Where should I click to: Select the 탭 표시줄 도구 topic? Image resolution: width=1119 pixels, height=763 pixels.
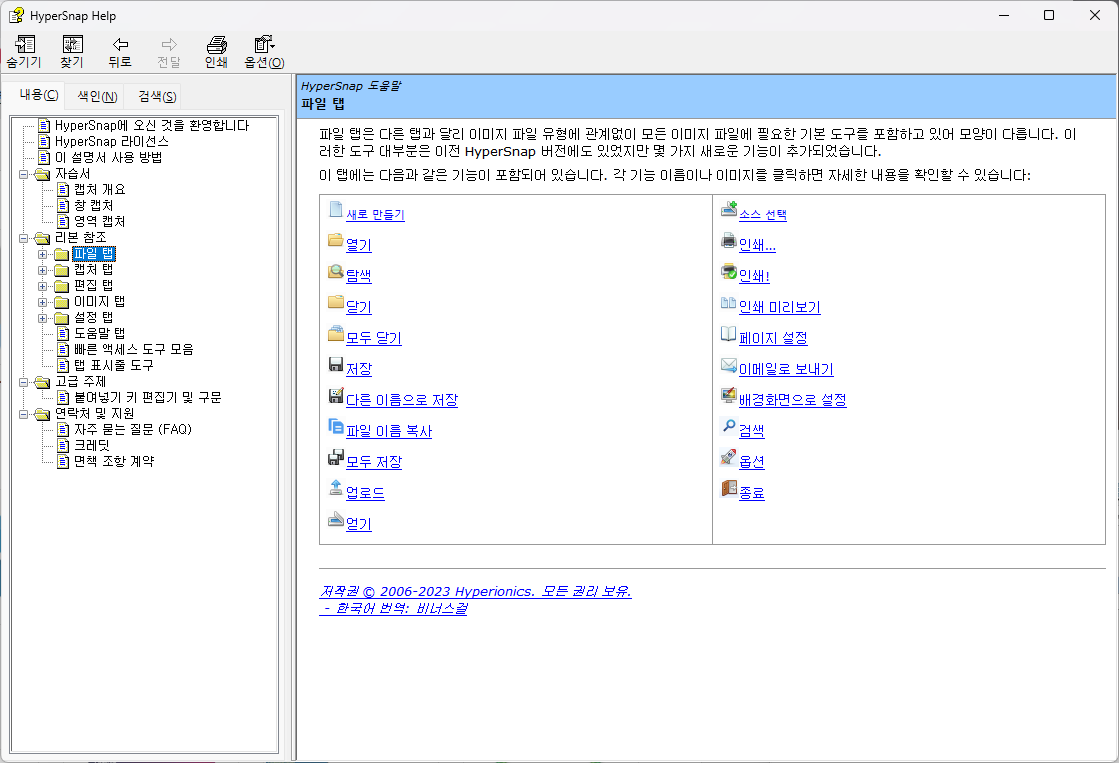(x=113, y=365)
